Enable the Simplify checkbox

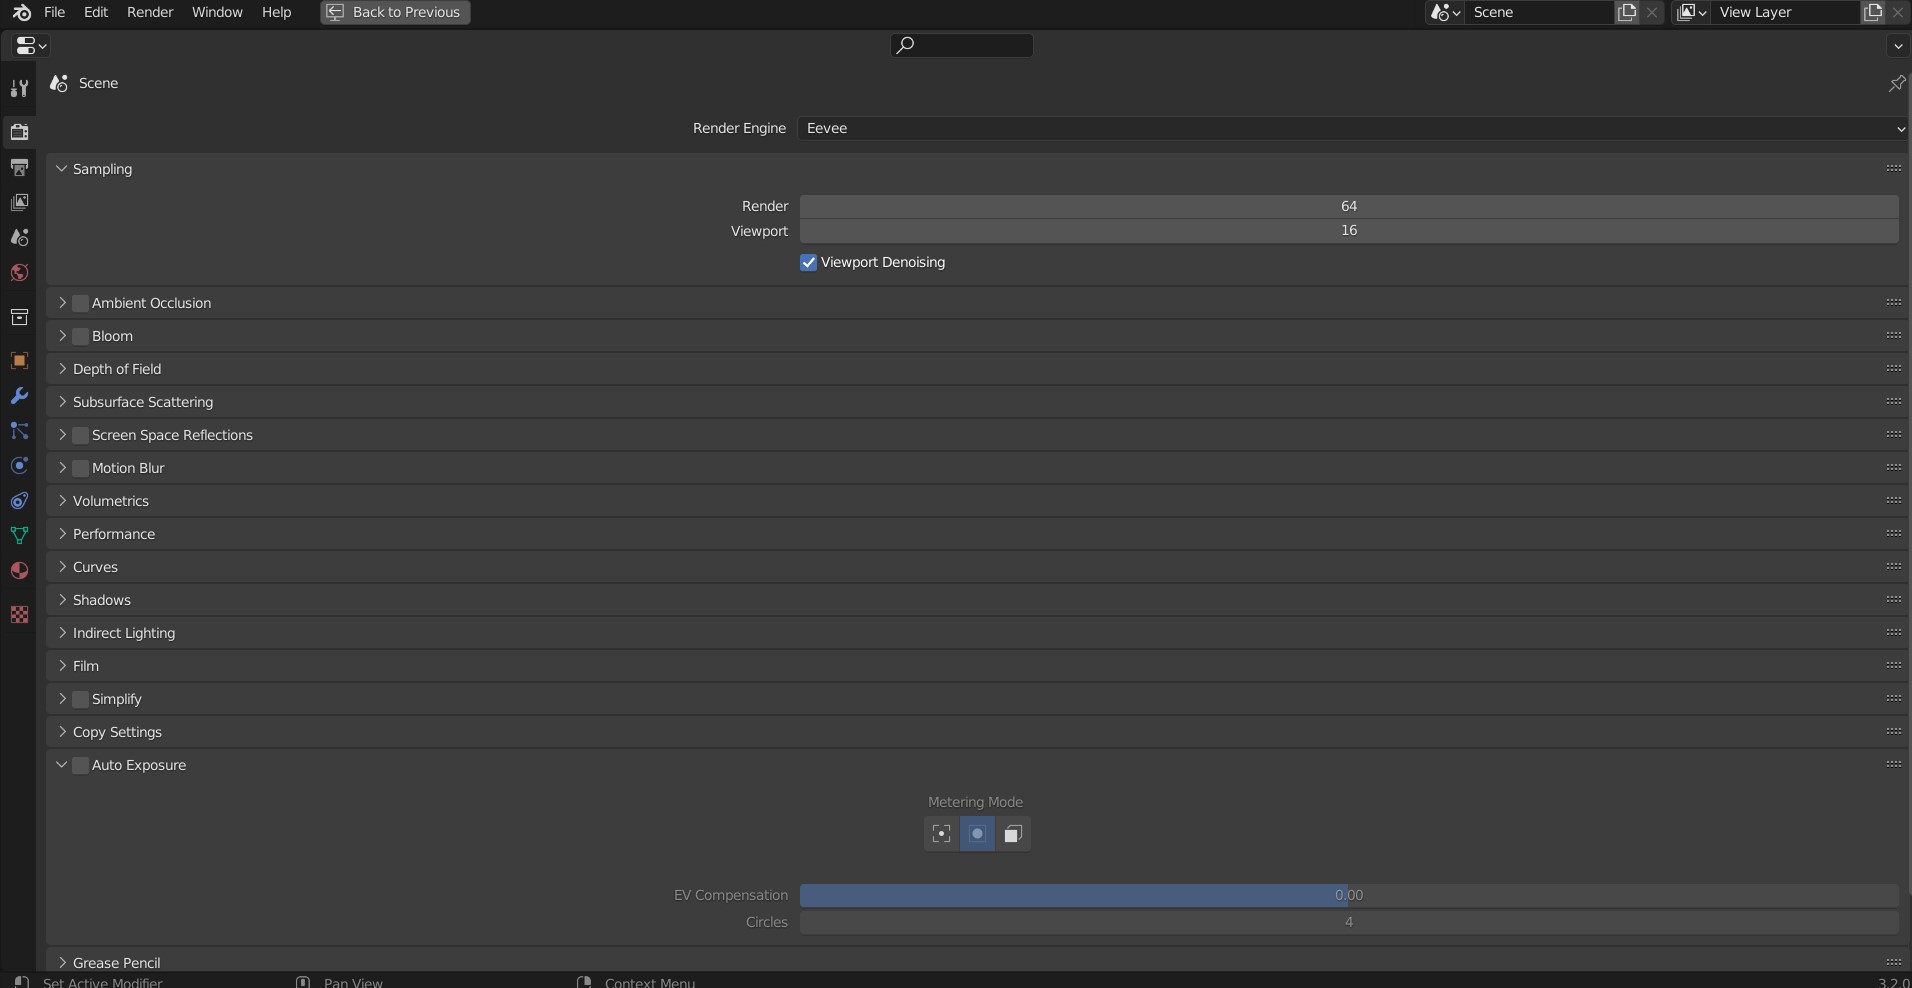pyautogui.click(x=81, y=699)
